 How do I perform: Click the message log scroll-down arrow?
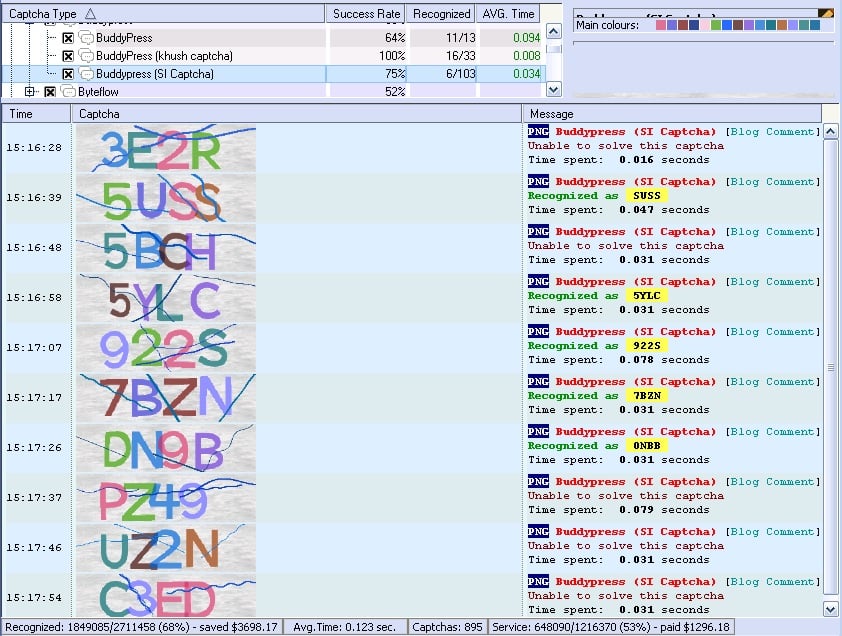click(830, 609)
